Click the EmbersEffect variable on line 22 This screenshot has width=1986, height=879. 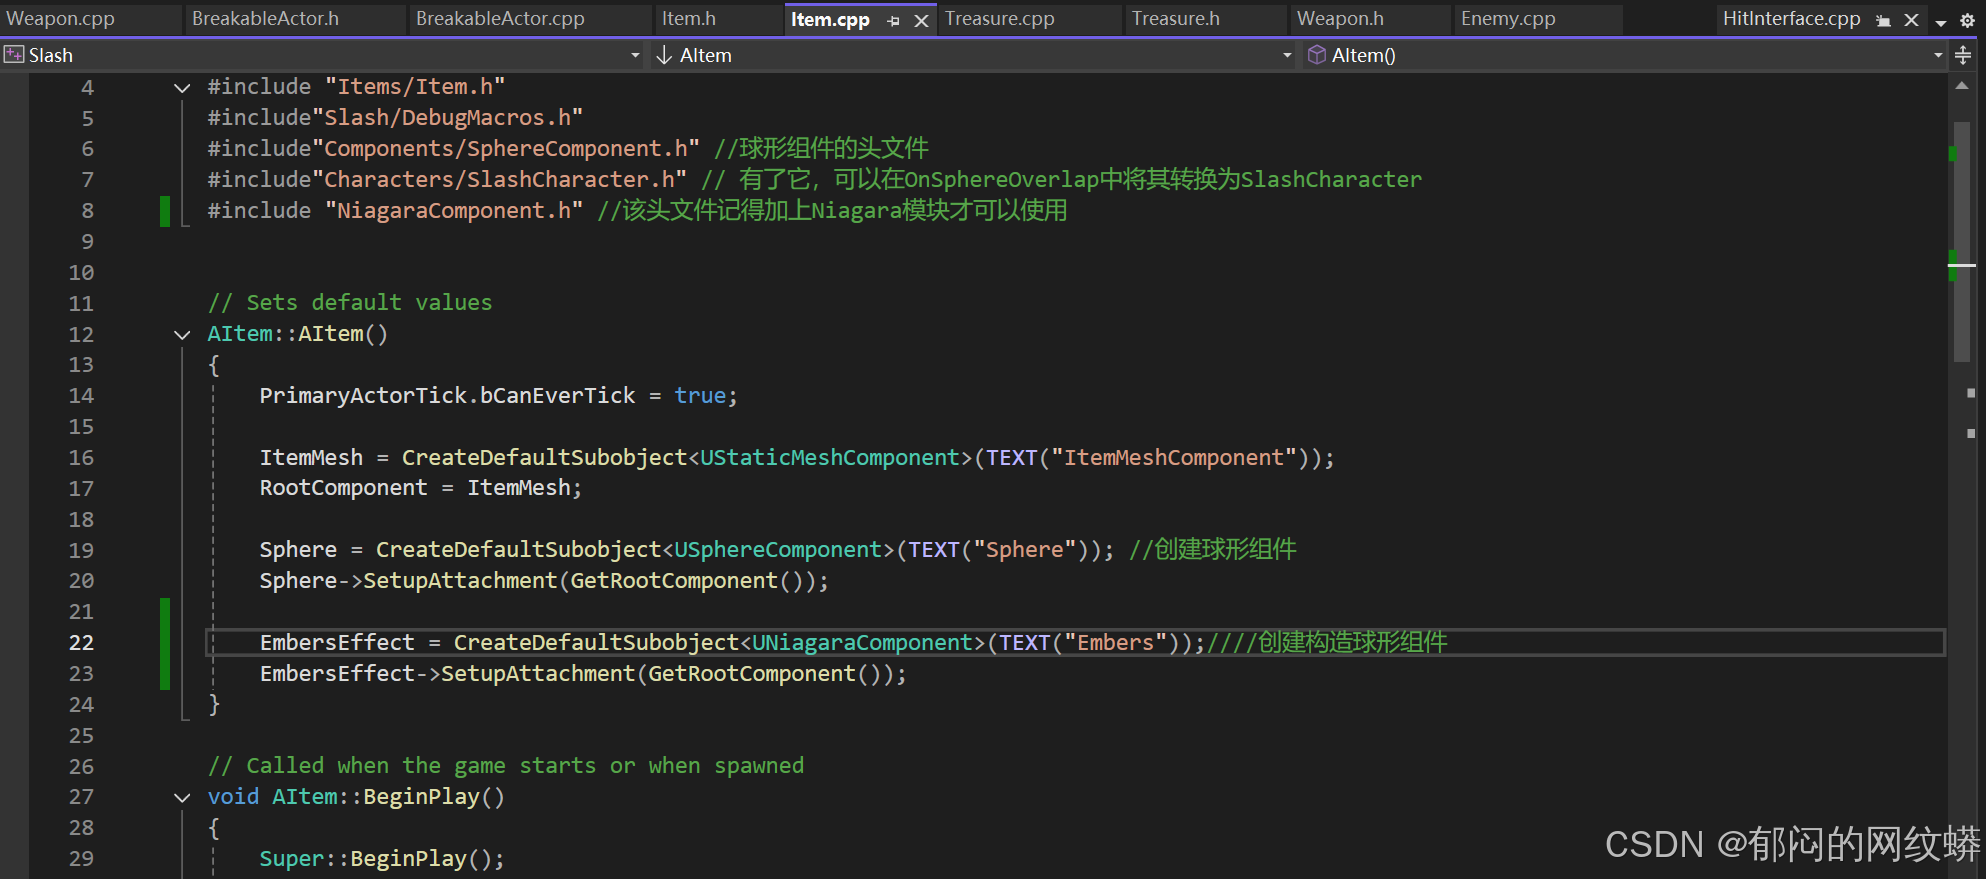tap(337, 643)
